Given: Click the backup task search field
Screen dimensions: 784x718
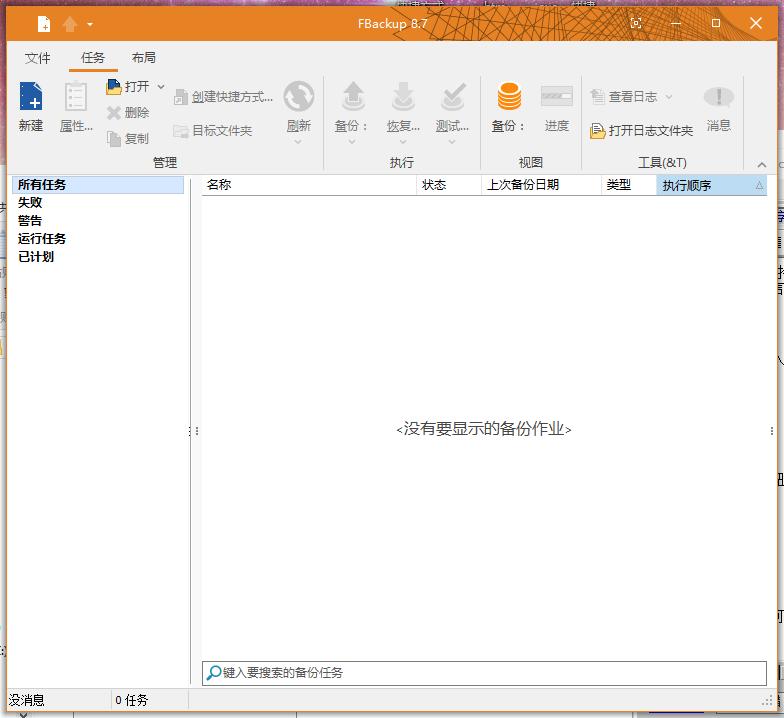Looking at the screenshot, I should coord(484,673).
